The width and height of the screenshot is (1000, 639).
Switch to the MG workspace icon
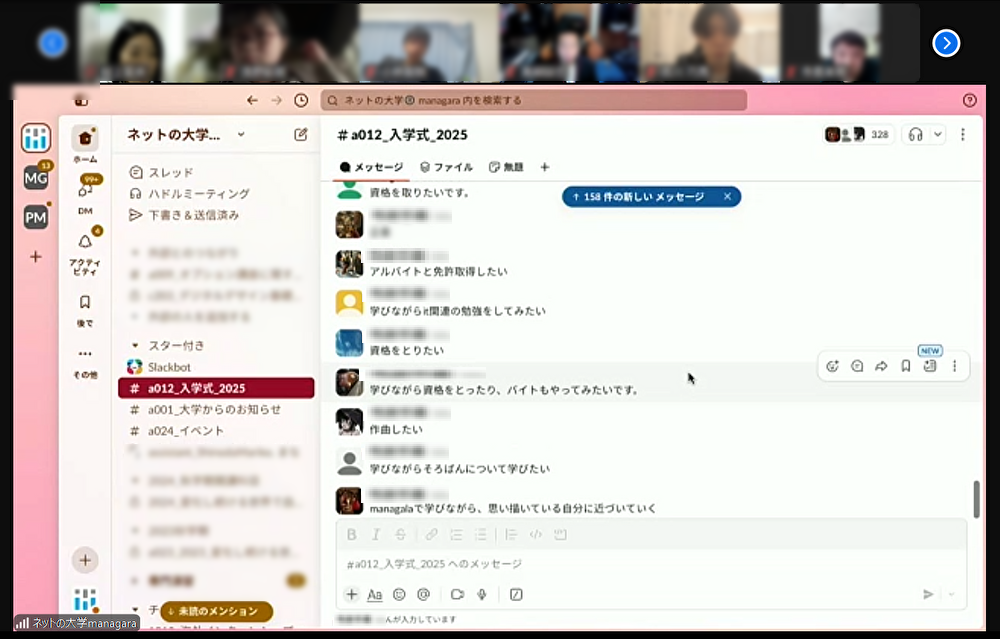tap(36, 178)
